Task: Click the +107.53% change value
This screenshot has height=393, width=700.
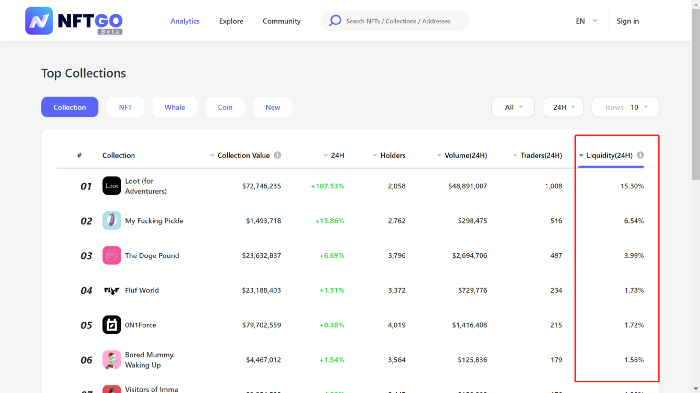Action: point(328,186)
